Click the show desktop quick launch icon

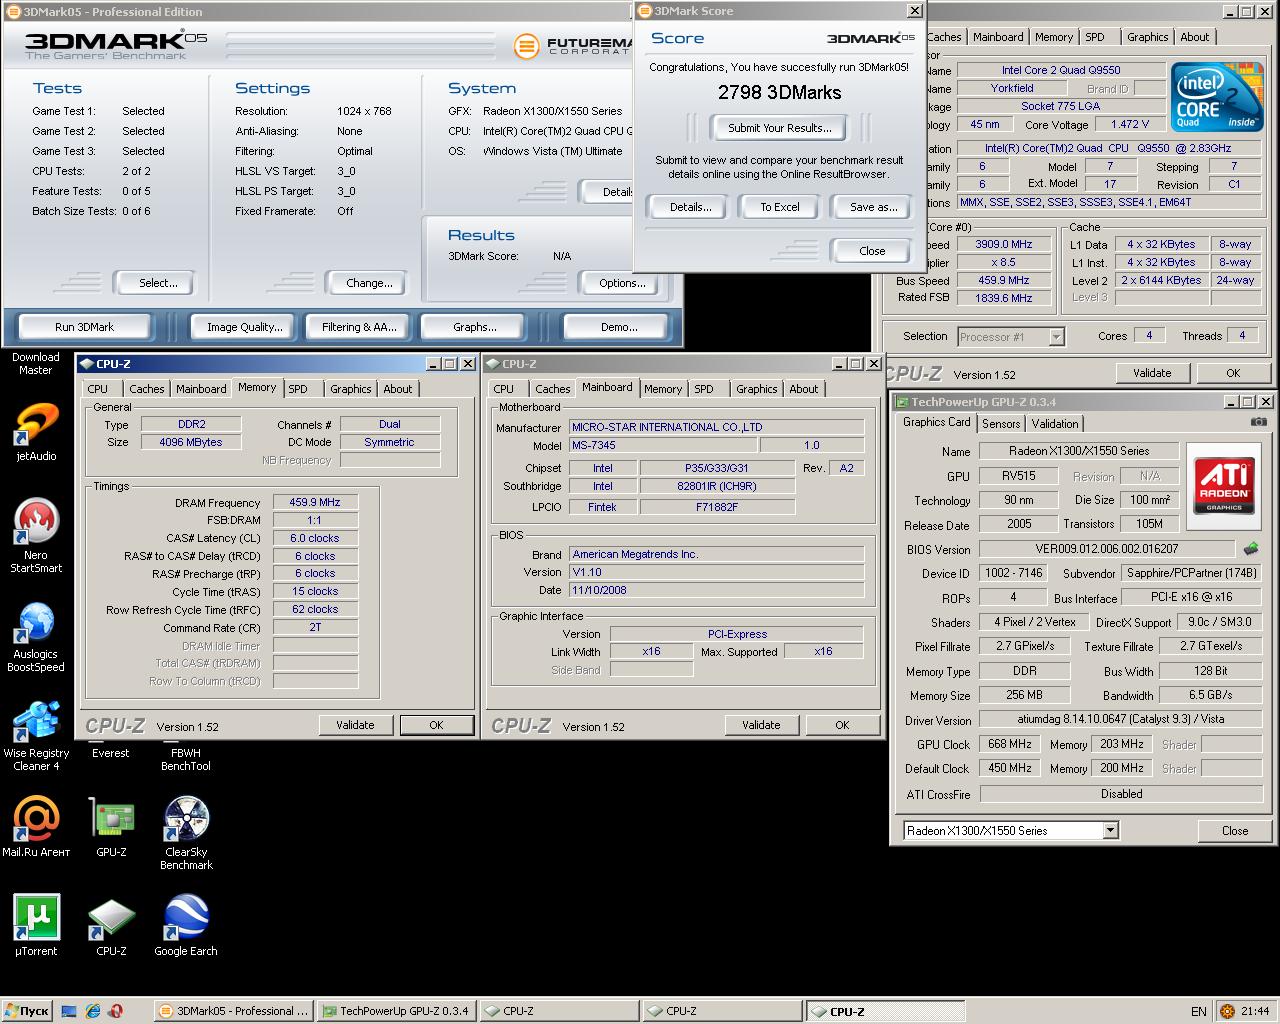(x=70, y=1011)
